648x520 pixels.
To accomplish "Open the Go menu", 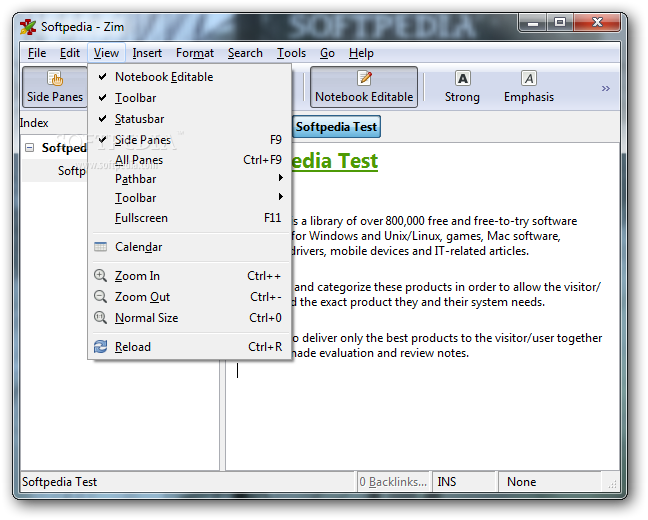I will 327,53.
